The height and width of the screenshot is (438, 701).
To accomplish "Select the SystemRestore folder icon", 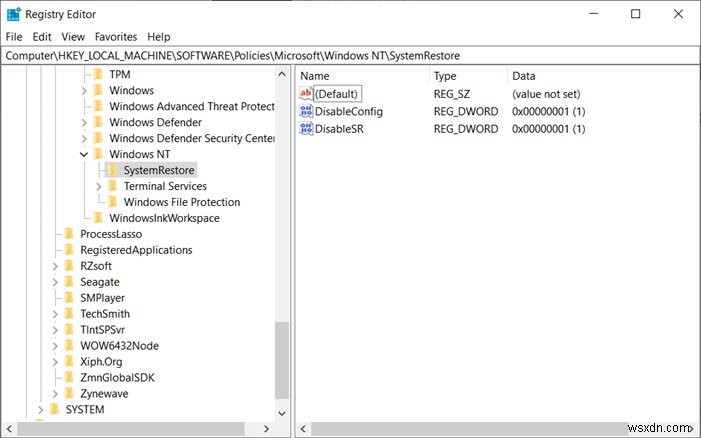I will coord(113,170).
